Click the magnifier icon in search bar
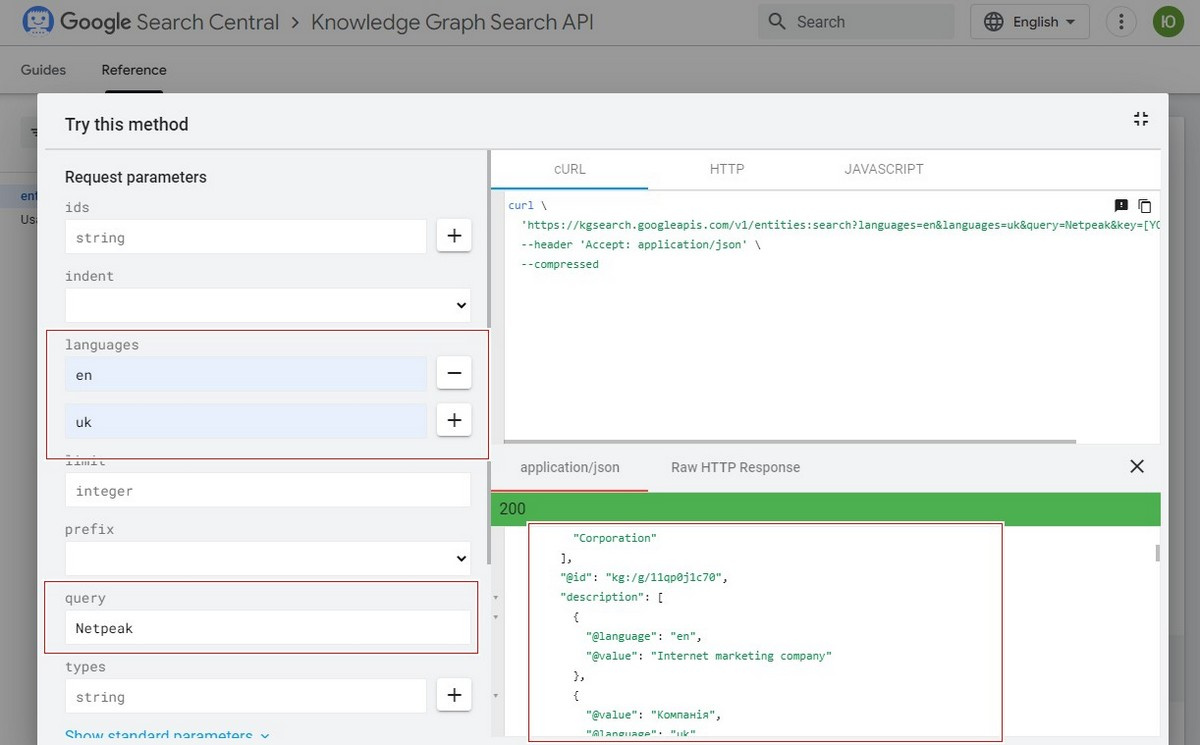Screen dimensions: 1200x745 pyautogui.click(x=777, y=22)
